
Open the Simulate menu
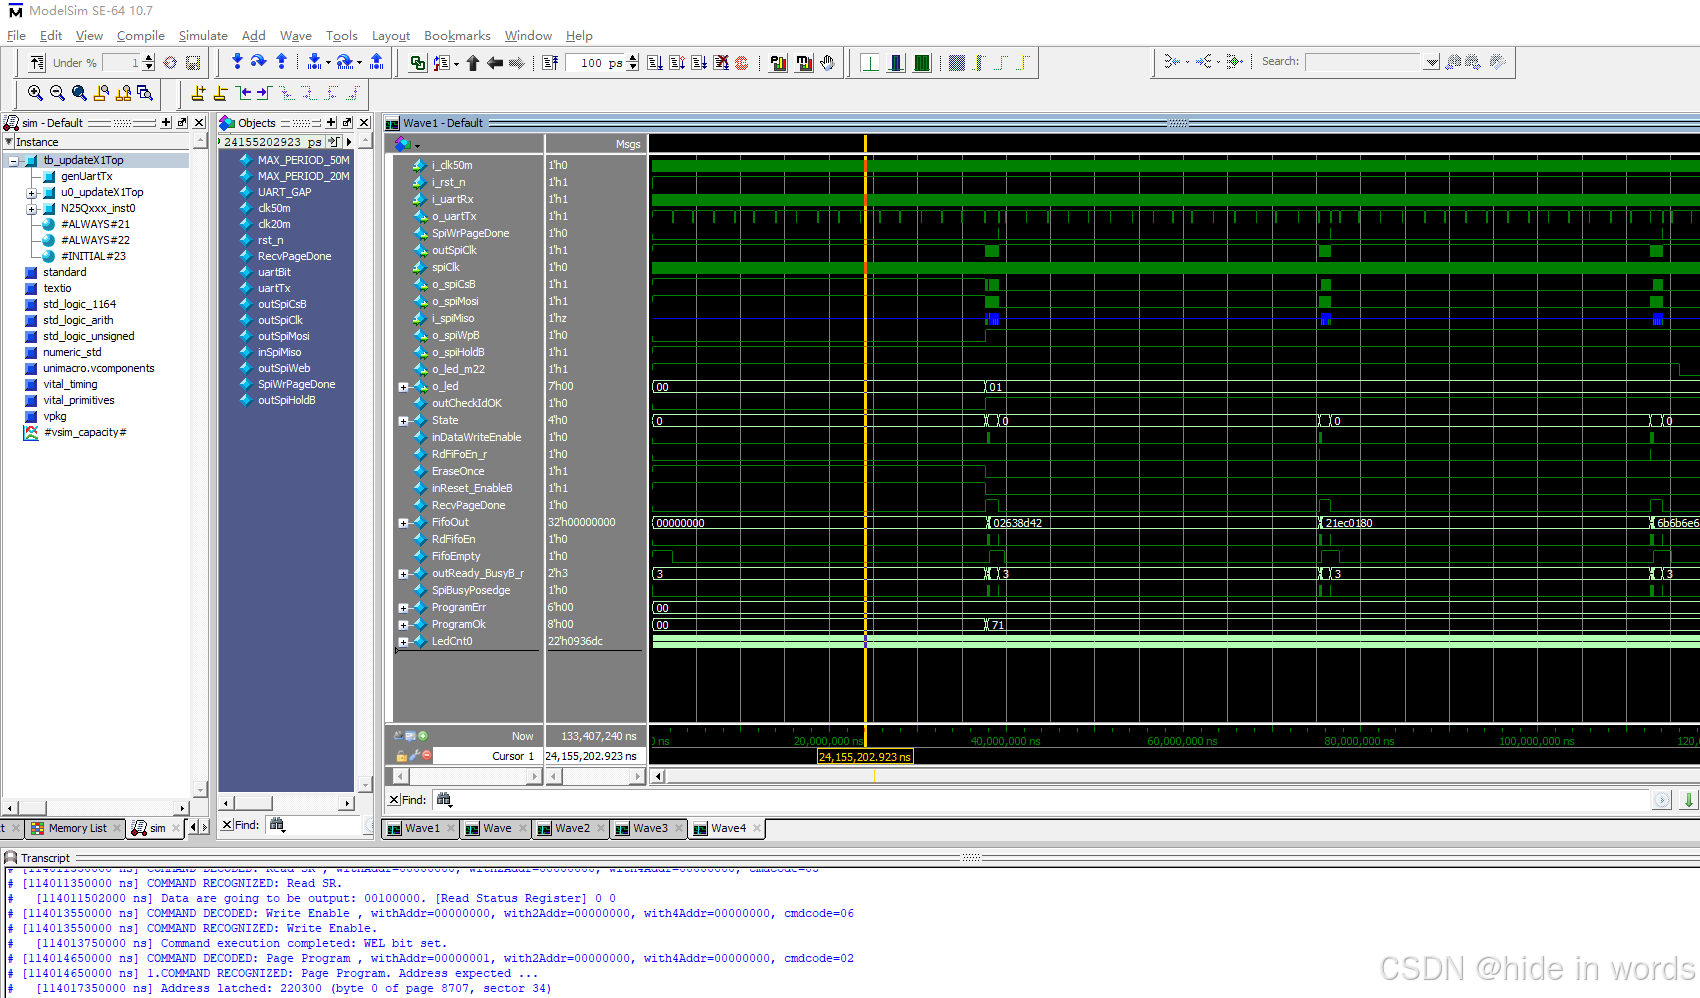pos(203,35)
